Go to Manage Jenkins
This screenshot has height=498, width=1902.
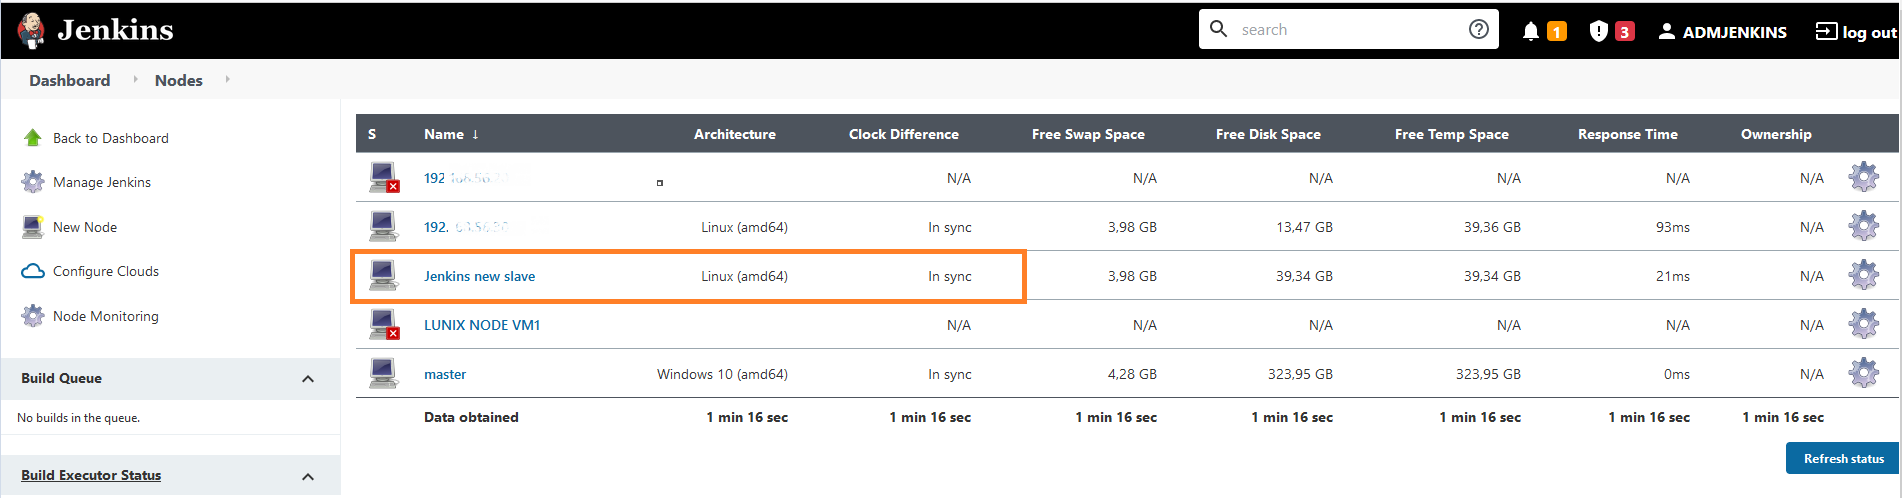102,182
